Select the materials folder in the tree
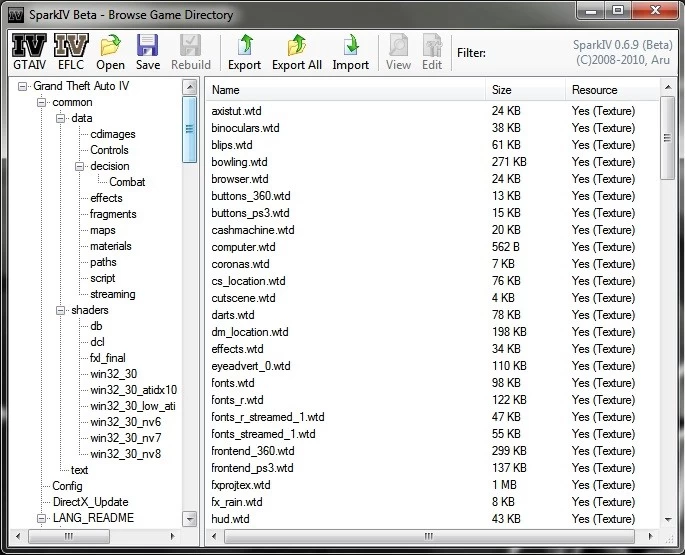The image size is (685, 555). tap(111, 246)
